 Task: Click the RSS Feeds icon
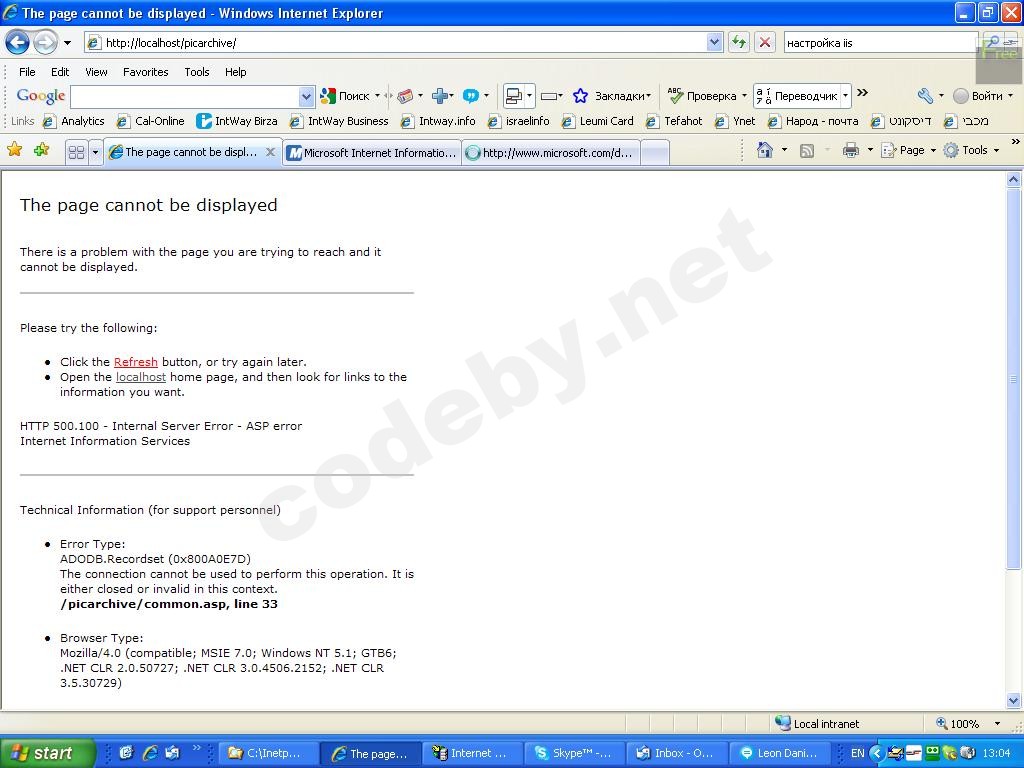click(807, 151)
